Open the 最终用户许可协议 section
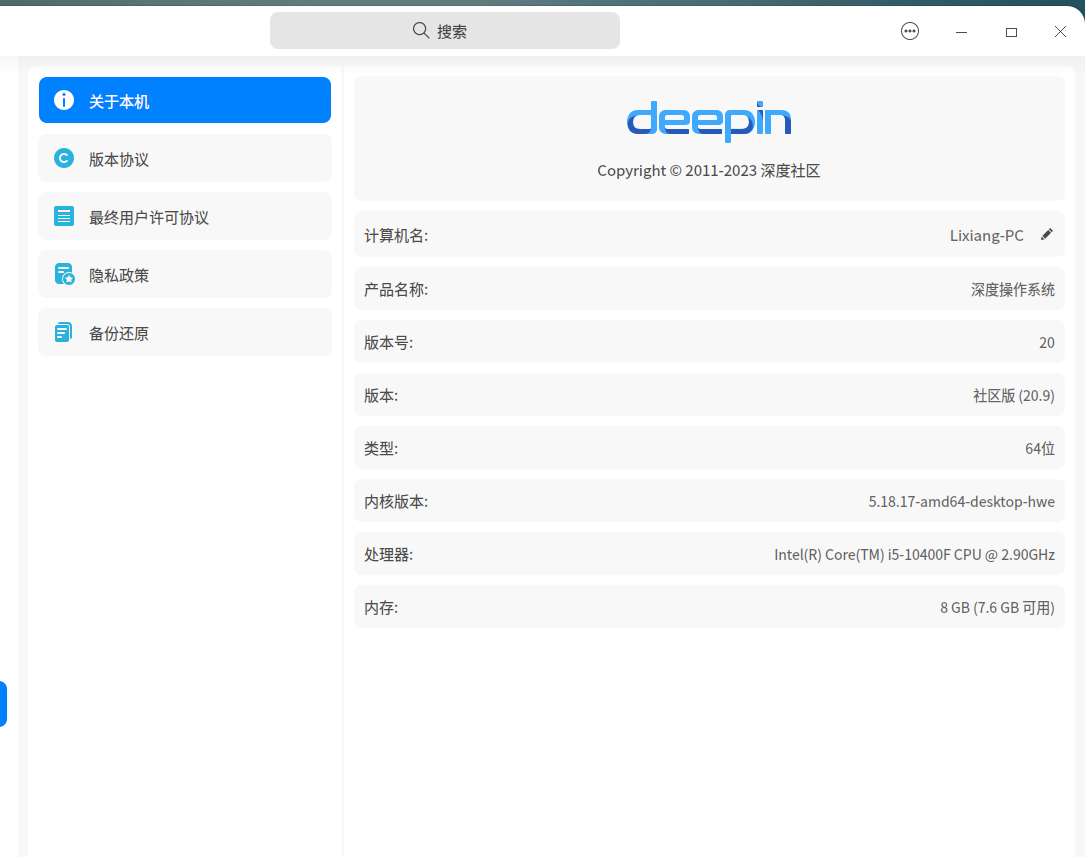This screenshot has height=857, width=1085. coord(185,216)
